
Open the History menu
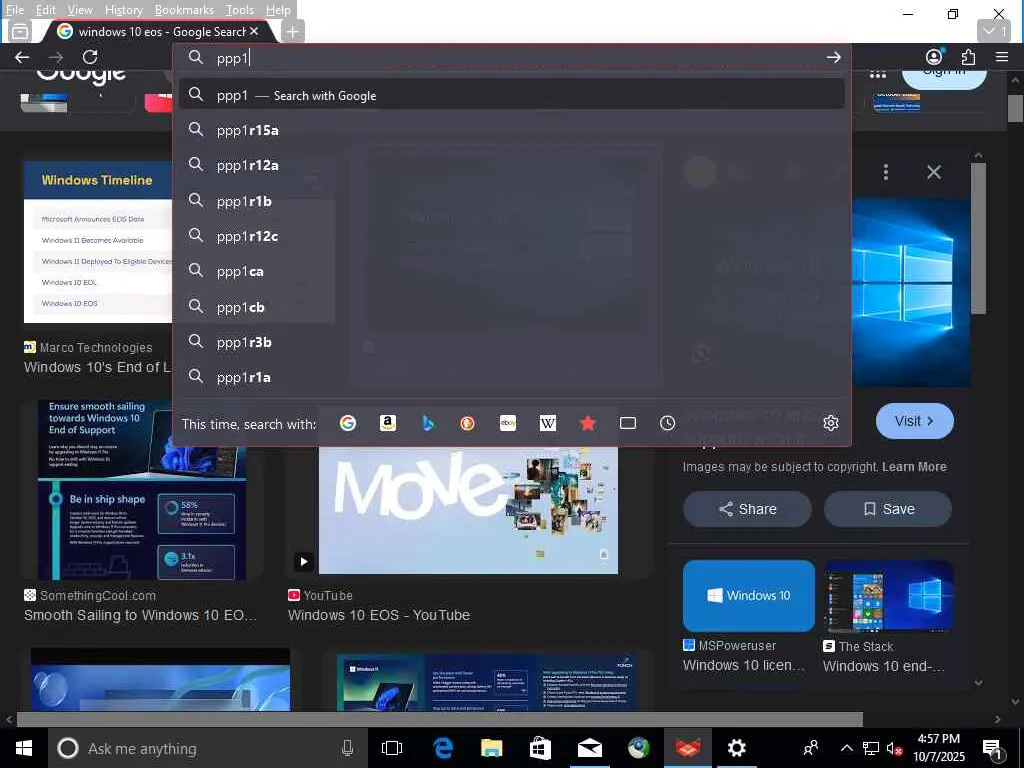point(123,10)
